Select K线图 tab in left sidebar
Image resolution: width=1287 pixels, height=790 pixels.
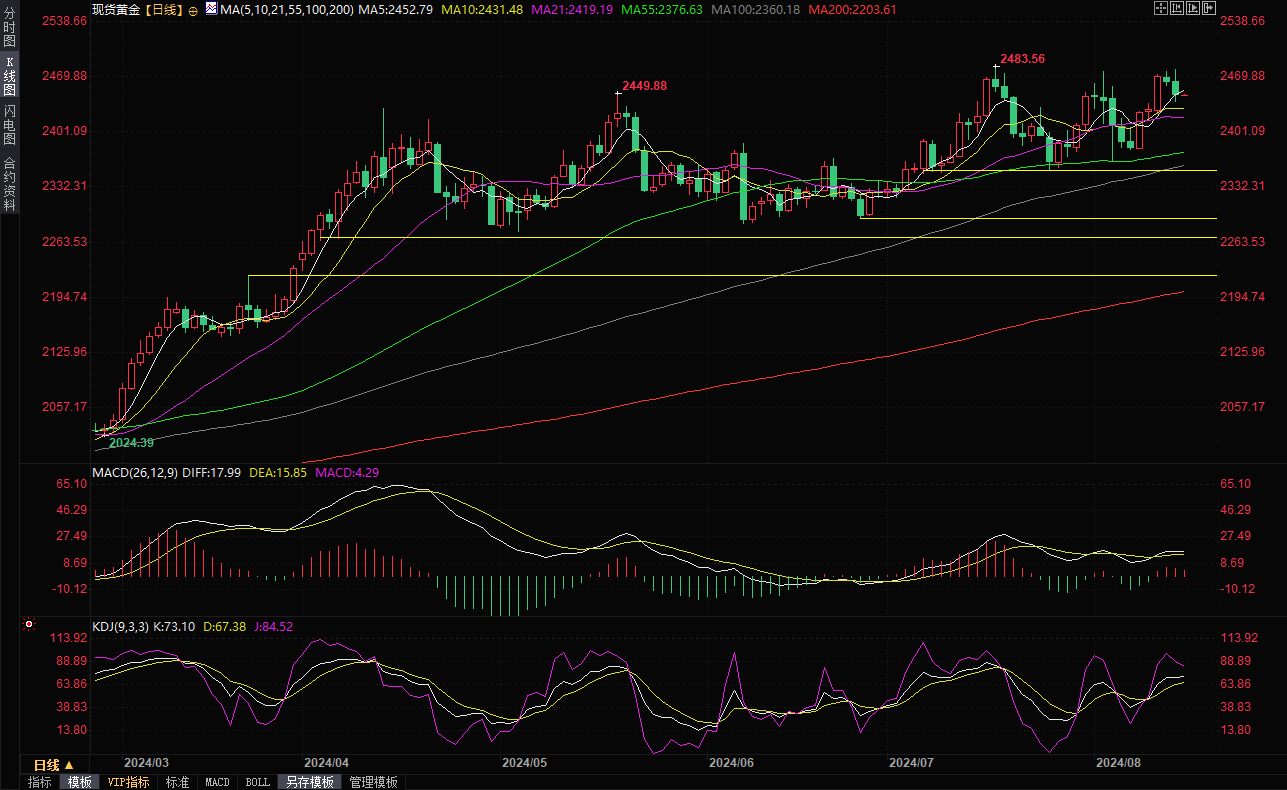click(9, 77)
